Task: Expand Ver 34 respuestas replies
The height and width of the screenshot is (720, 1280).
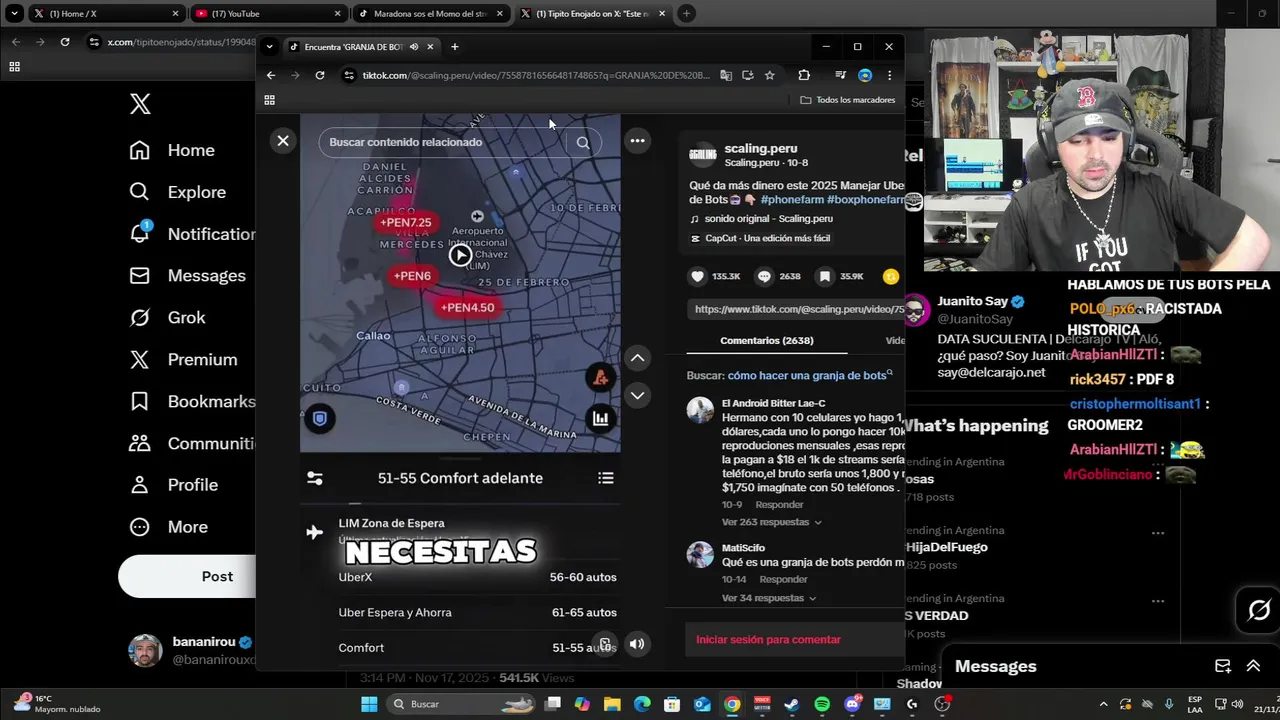Action: pos(768,598)
